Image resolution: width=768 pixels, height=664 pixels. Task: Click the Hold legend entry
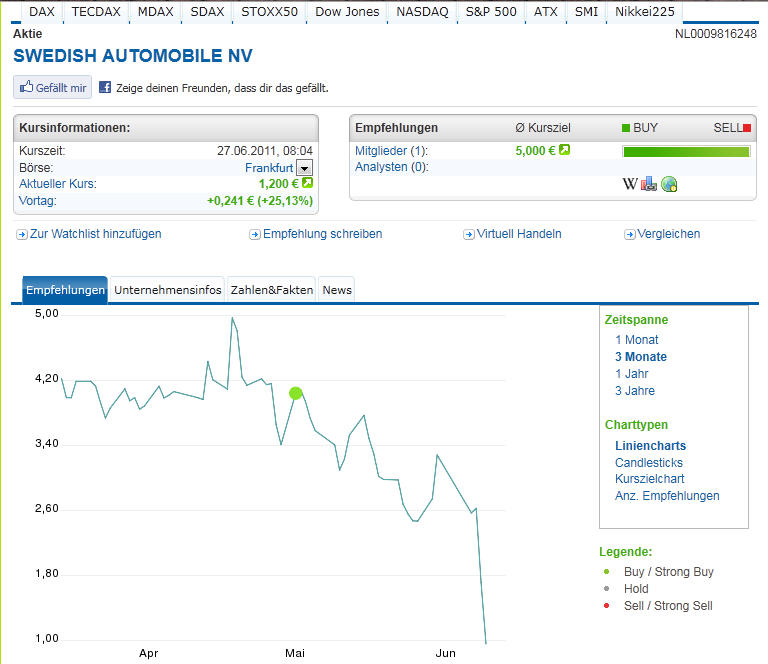click(636, 589)
